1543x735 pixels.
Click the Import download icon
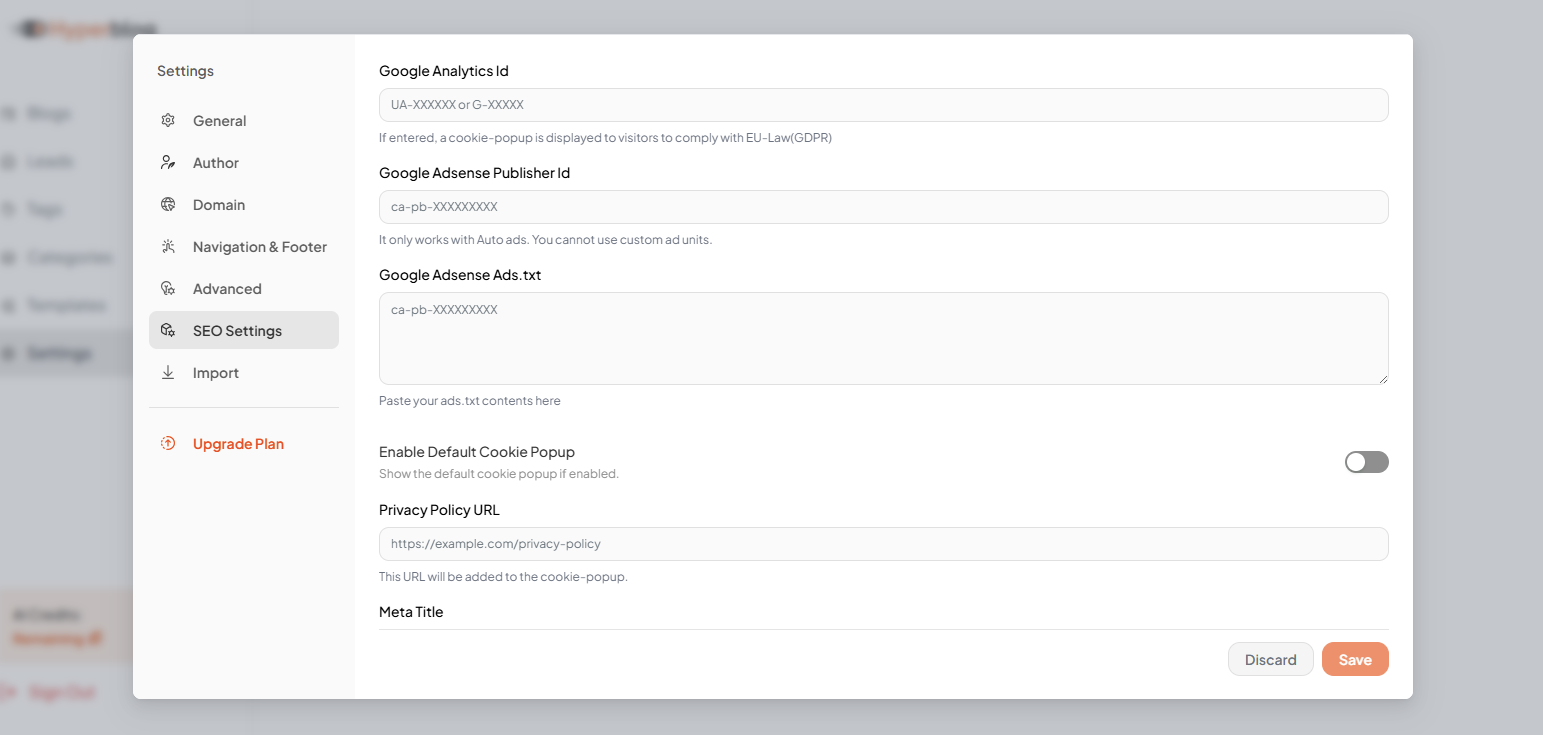coord(168,372)
